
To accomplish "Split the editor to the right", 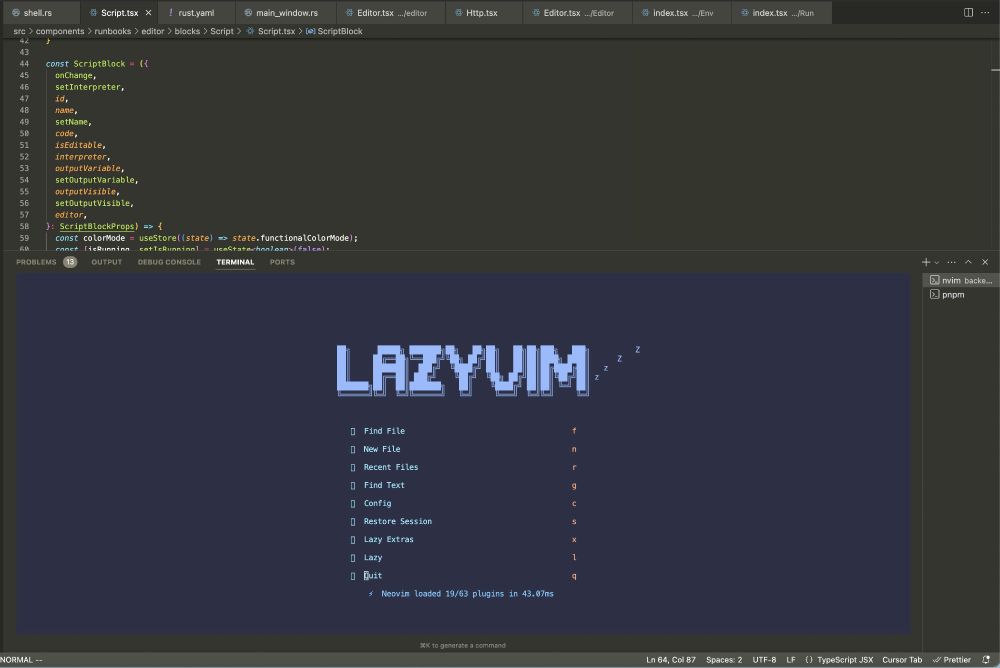I will point(968,13).
